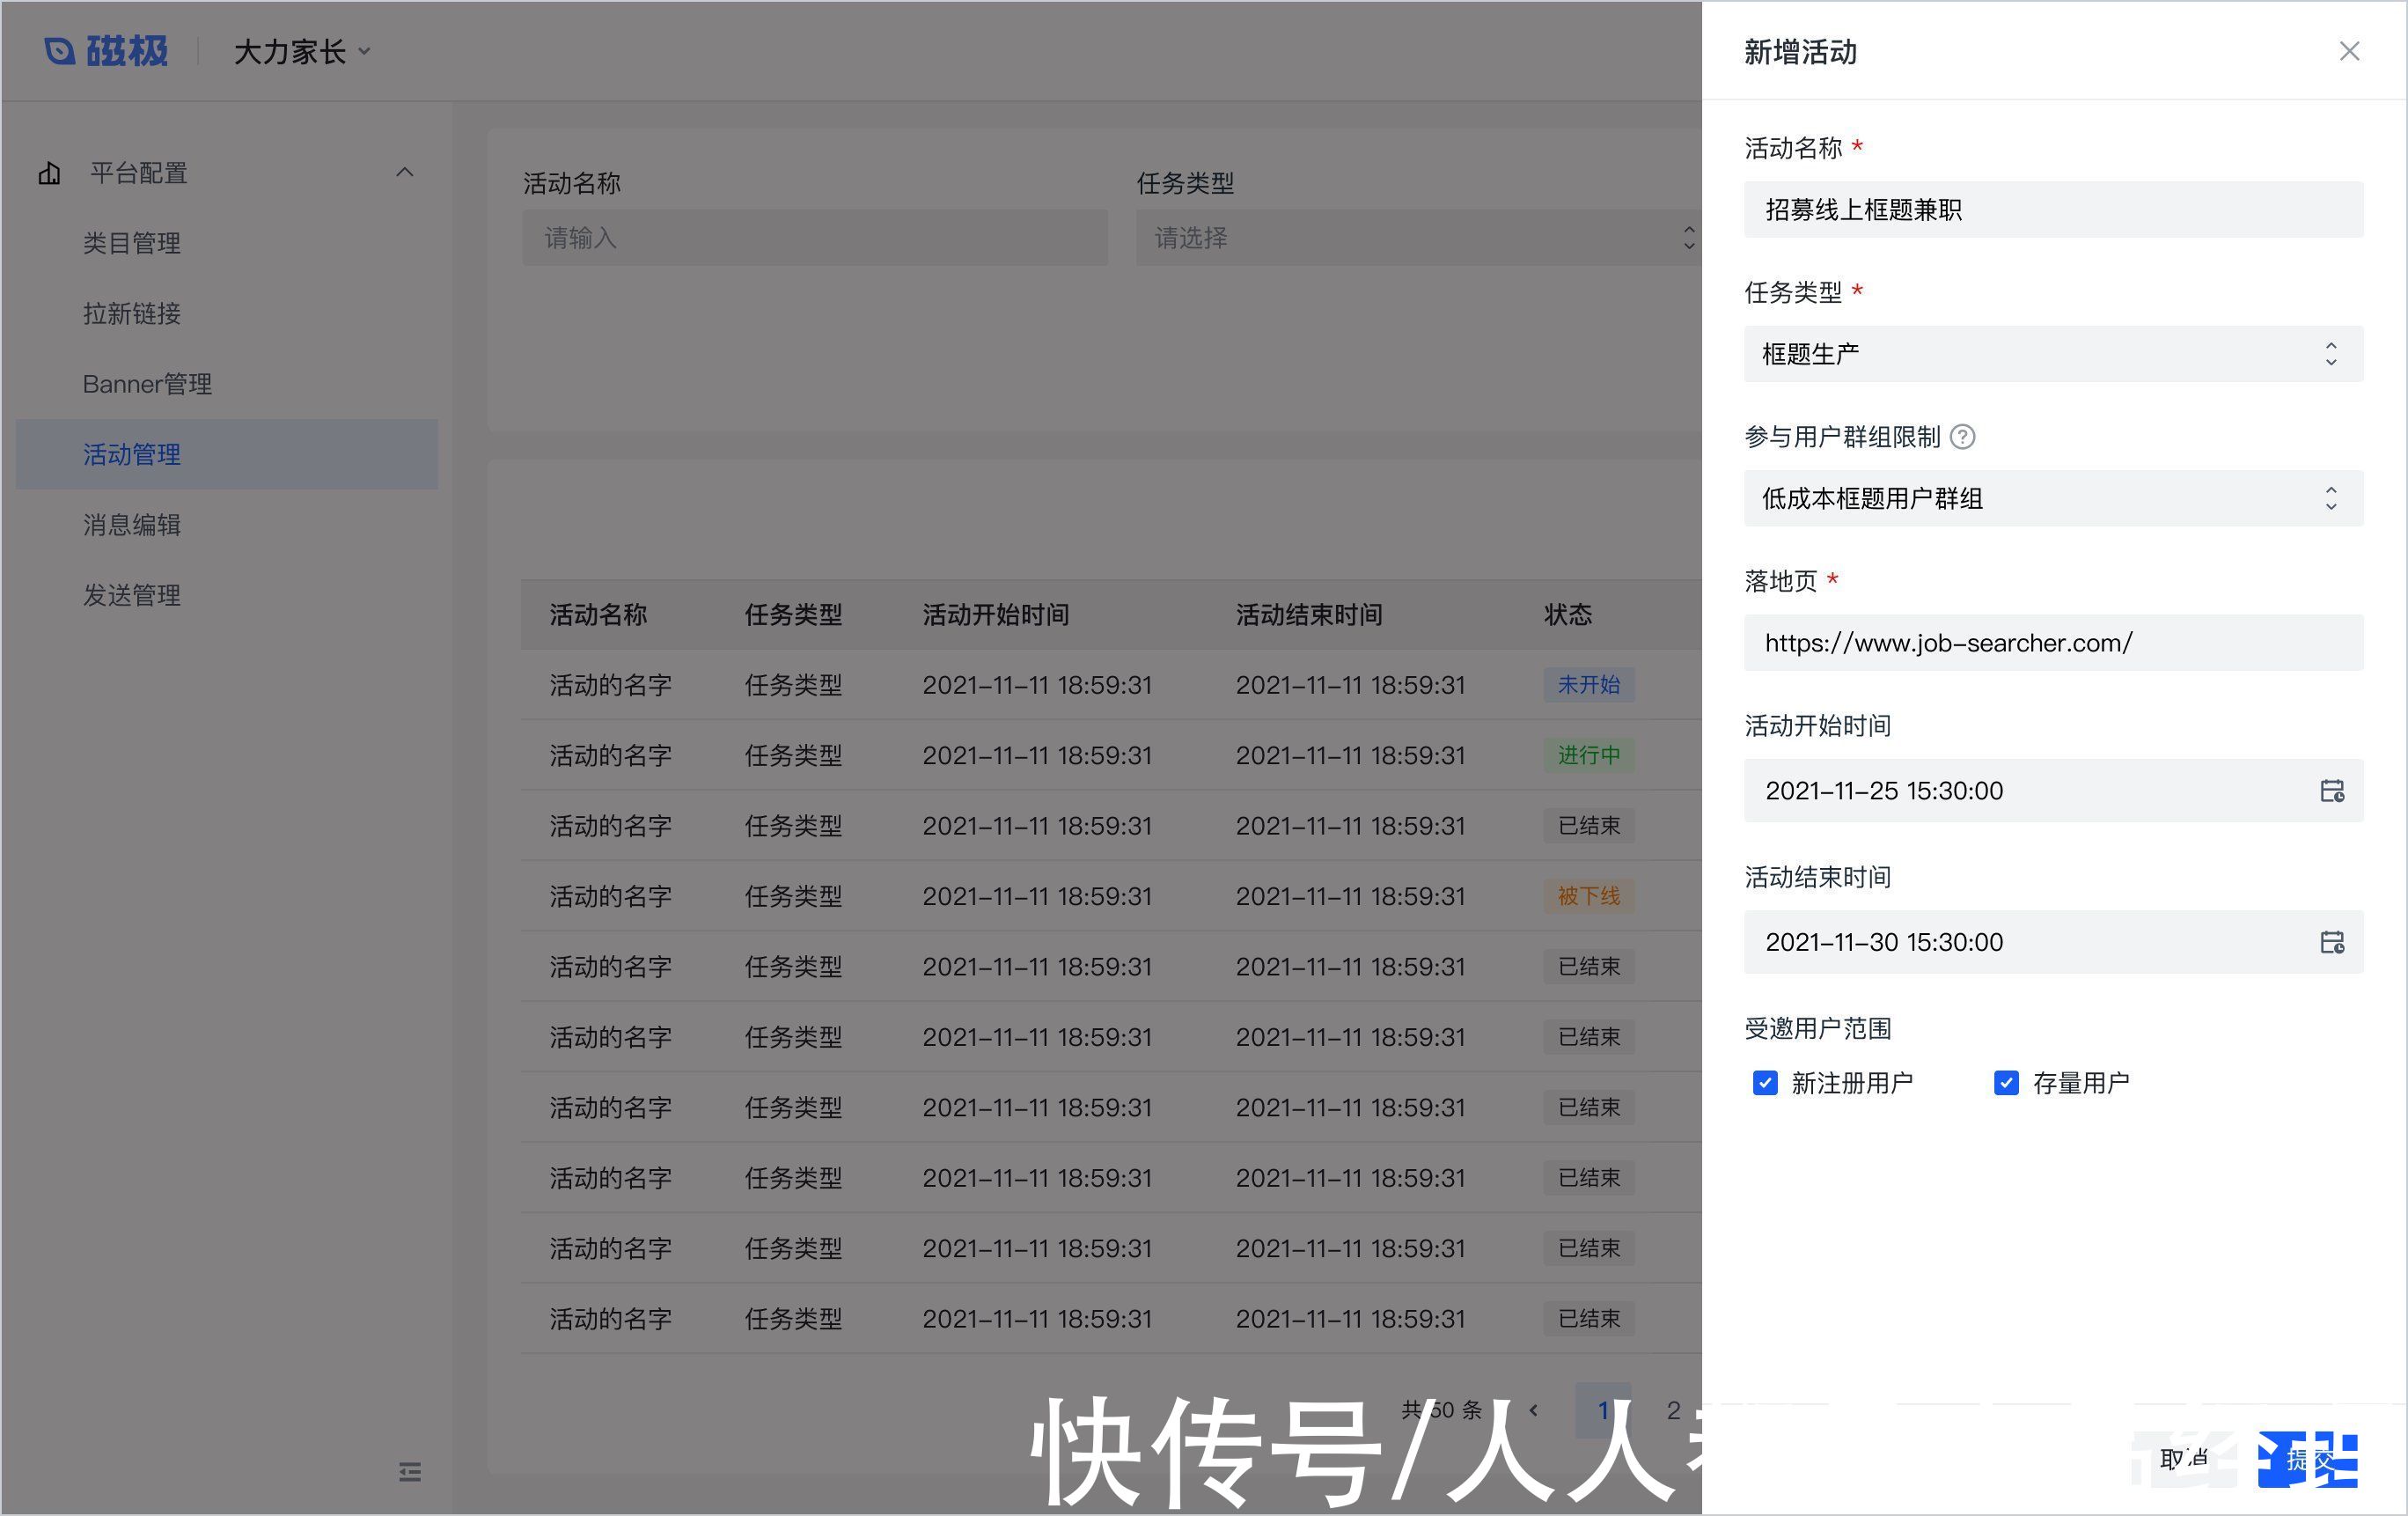Open the 低成本框题用户群组 dropdown
Image resolution: width=2408 pixels, height=1516 pixels.
point(2053,498)
